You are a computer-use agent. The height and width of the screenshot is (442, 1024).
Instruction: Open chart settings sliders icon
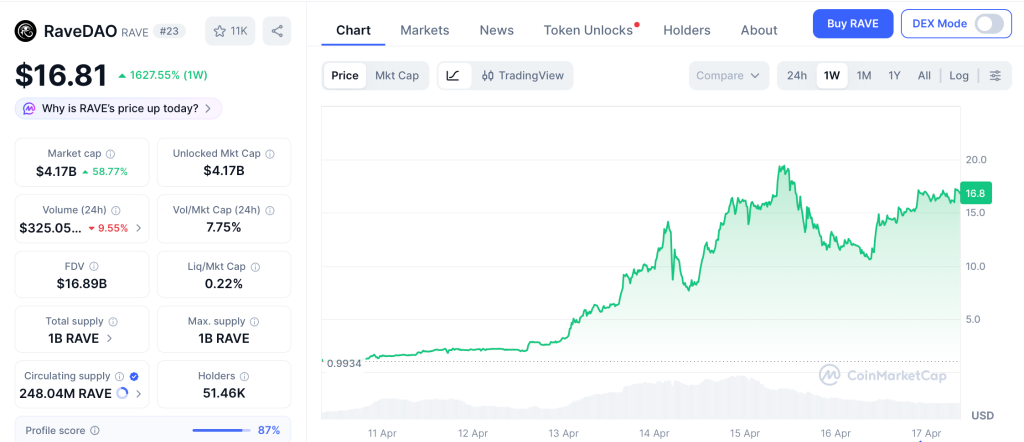point(994,76)
